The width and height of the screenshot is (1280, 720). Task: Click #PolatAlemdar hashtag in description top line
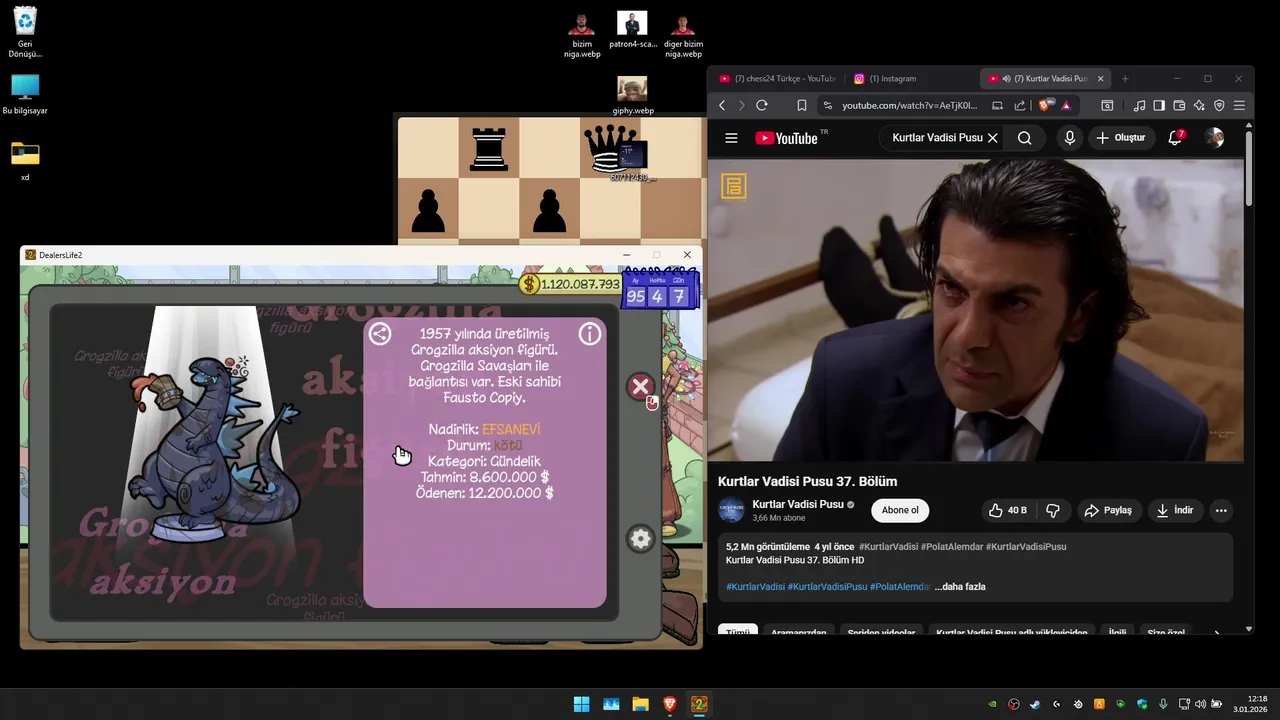[x=951, y=547]
